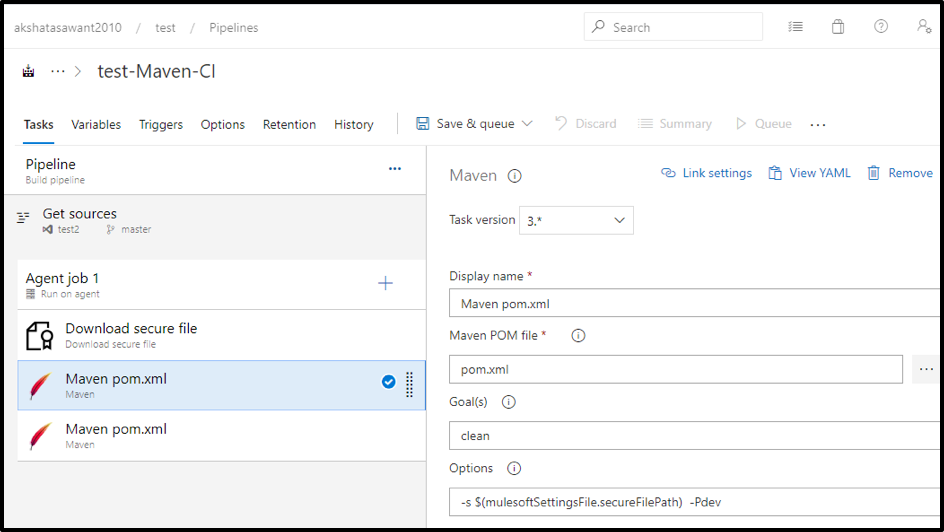944x532 pixels.
Task: Open the marketplace shopping bag icon
Action: pos(838,27)
